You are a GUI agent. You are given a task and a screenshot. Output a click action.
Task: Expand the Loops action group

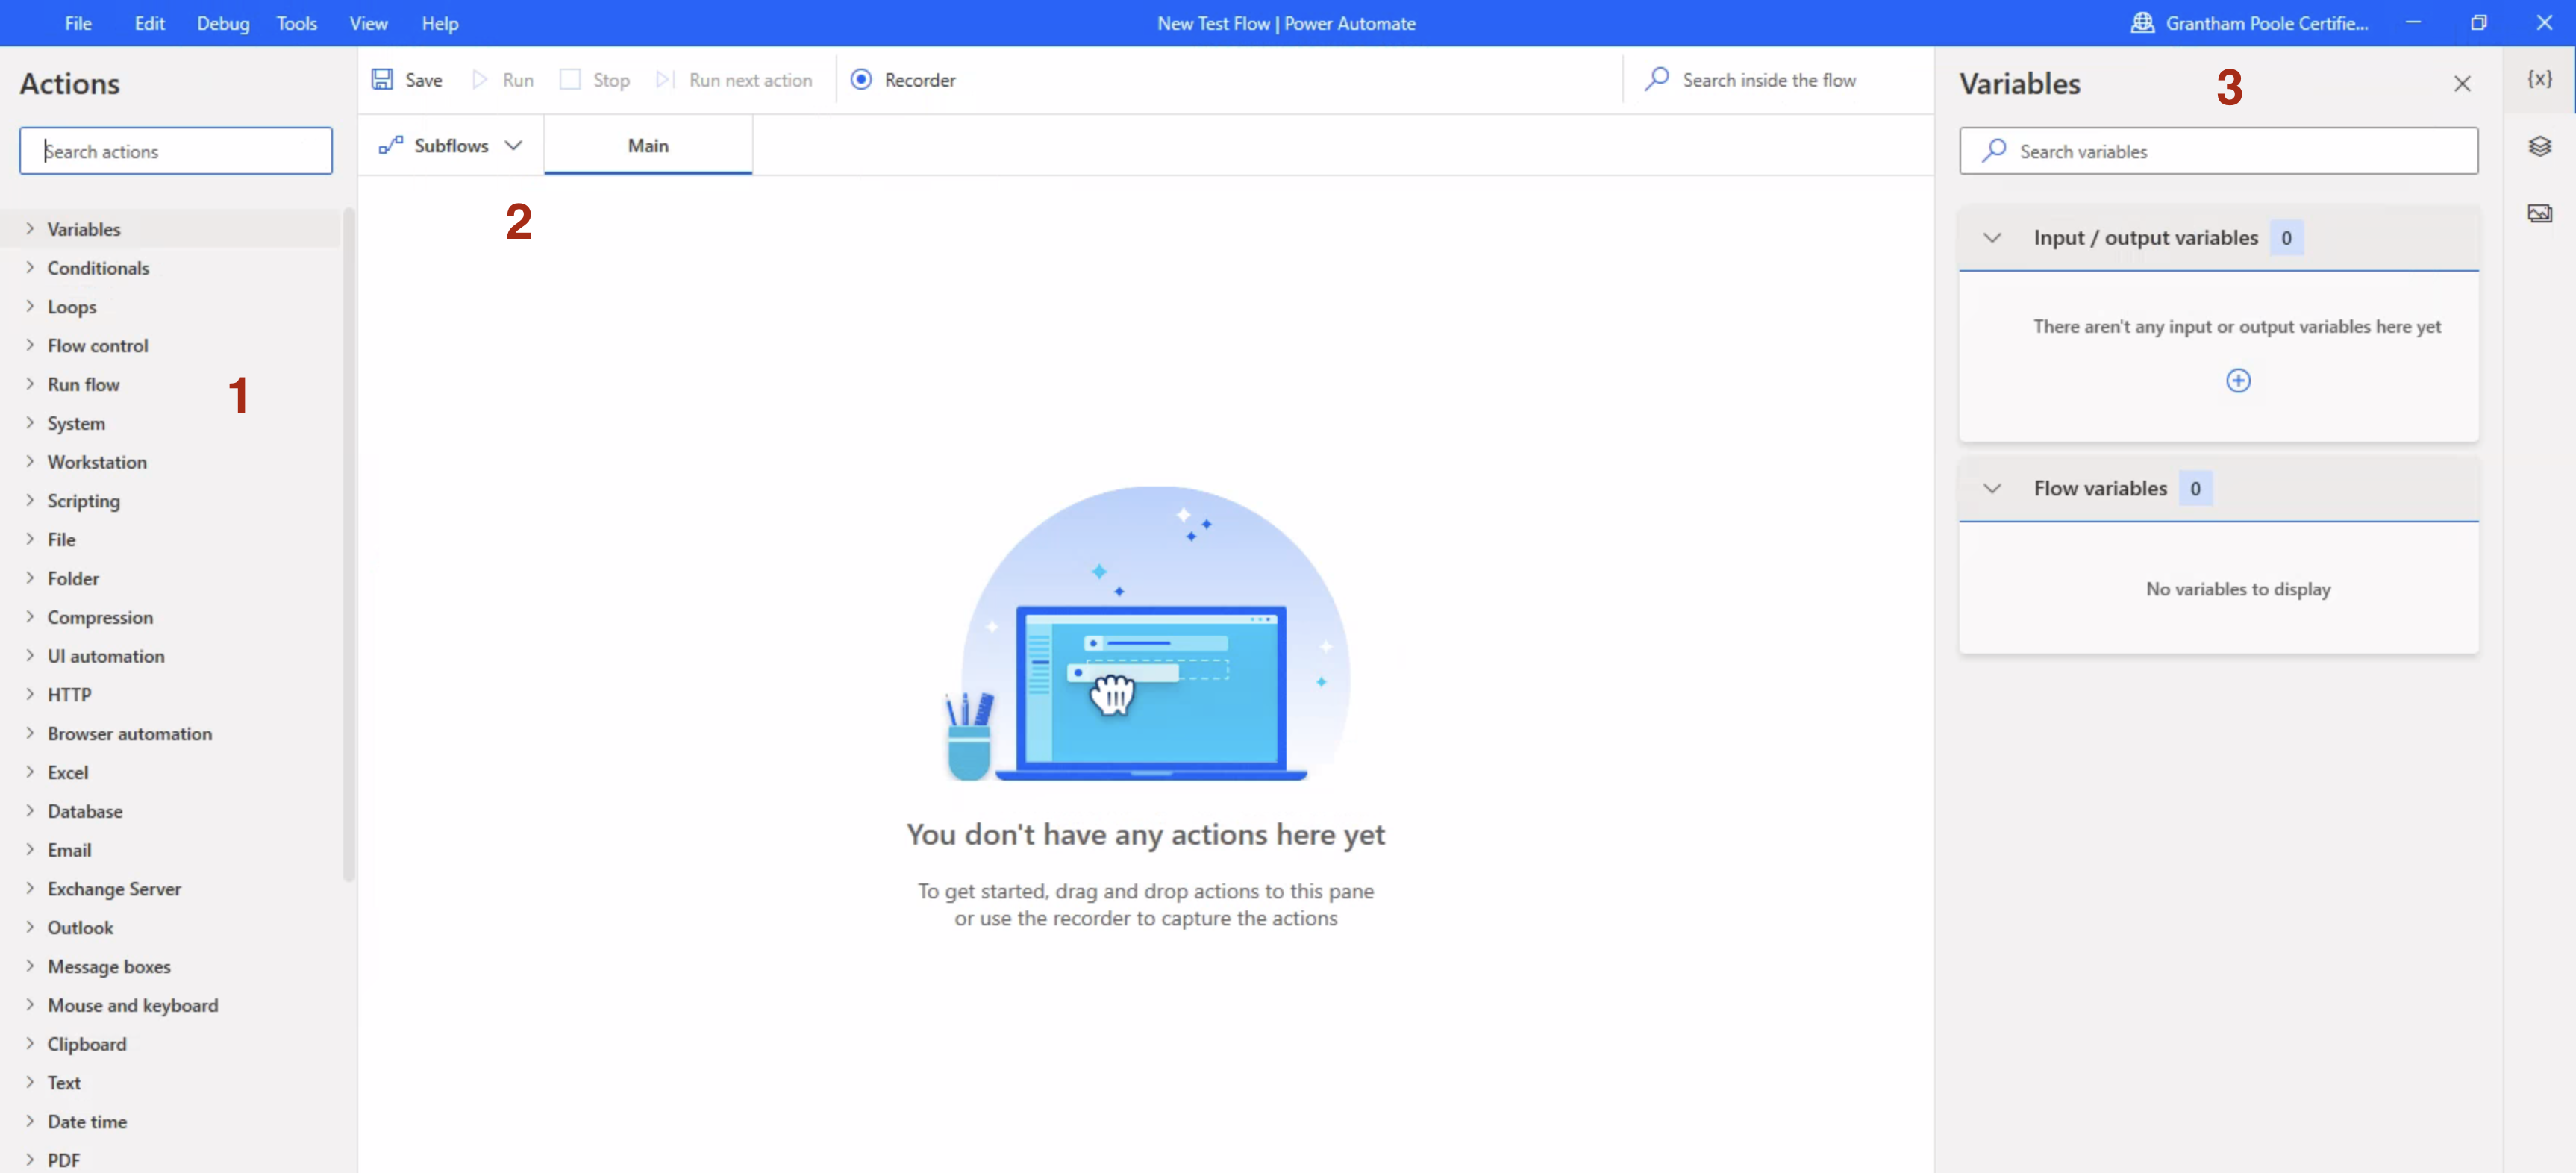(x=30, y=306)
